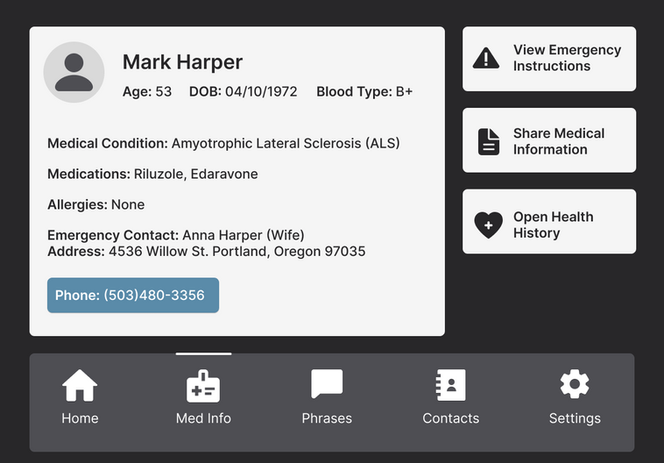The width and height of the screenshot is (664, 463).
Task: Click the address 4536 Willow St. line
Action: pyautogui.click(x=206, y=251)
